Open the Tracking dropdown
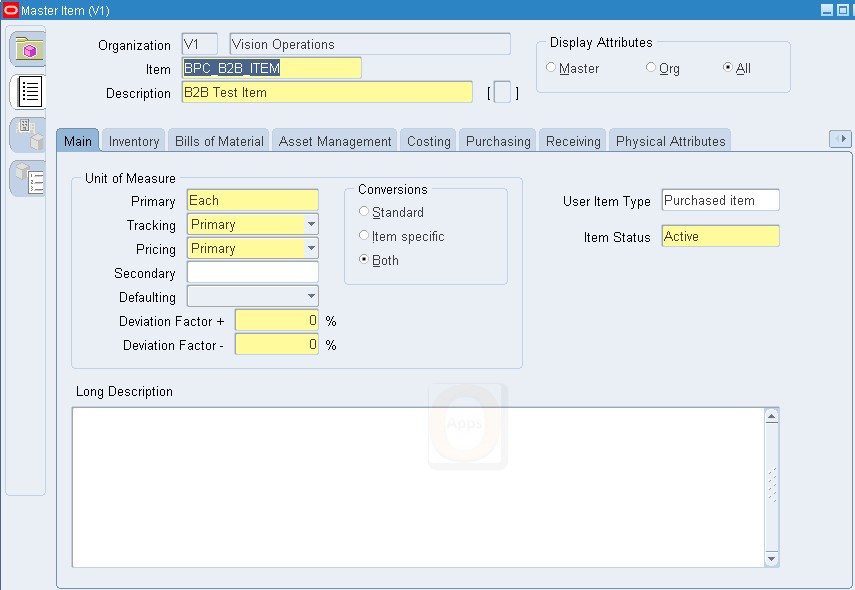This screenshot has height=590, width=855. (x=311, y=224)
